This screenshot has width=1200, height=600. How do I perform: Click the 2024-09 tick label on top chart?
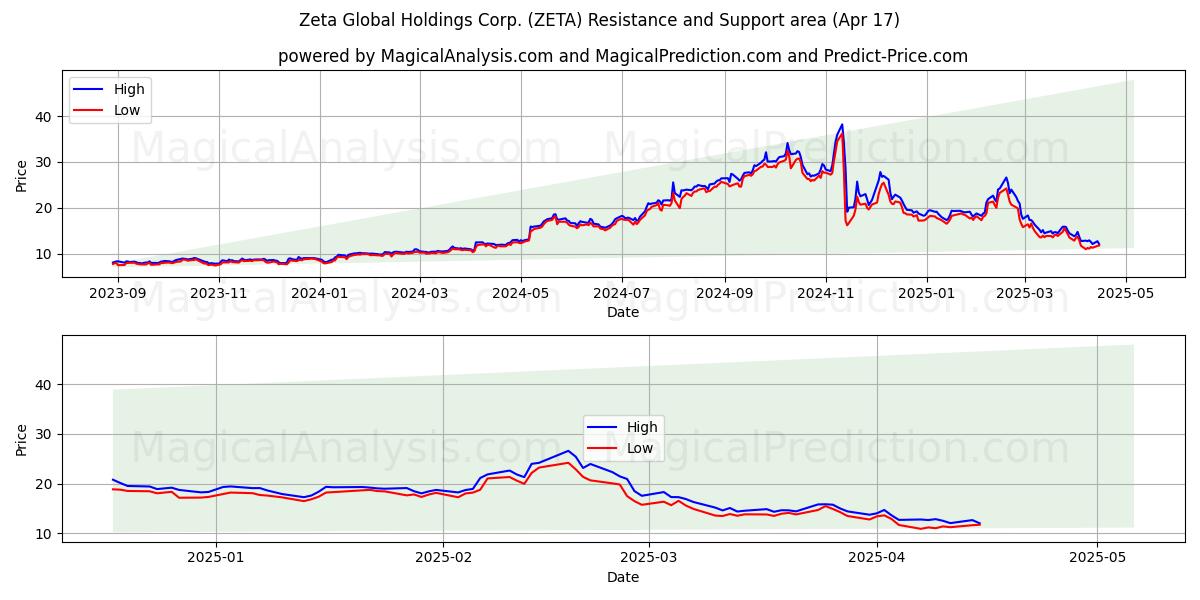tap(724, 294)
